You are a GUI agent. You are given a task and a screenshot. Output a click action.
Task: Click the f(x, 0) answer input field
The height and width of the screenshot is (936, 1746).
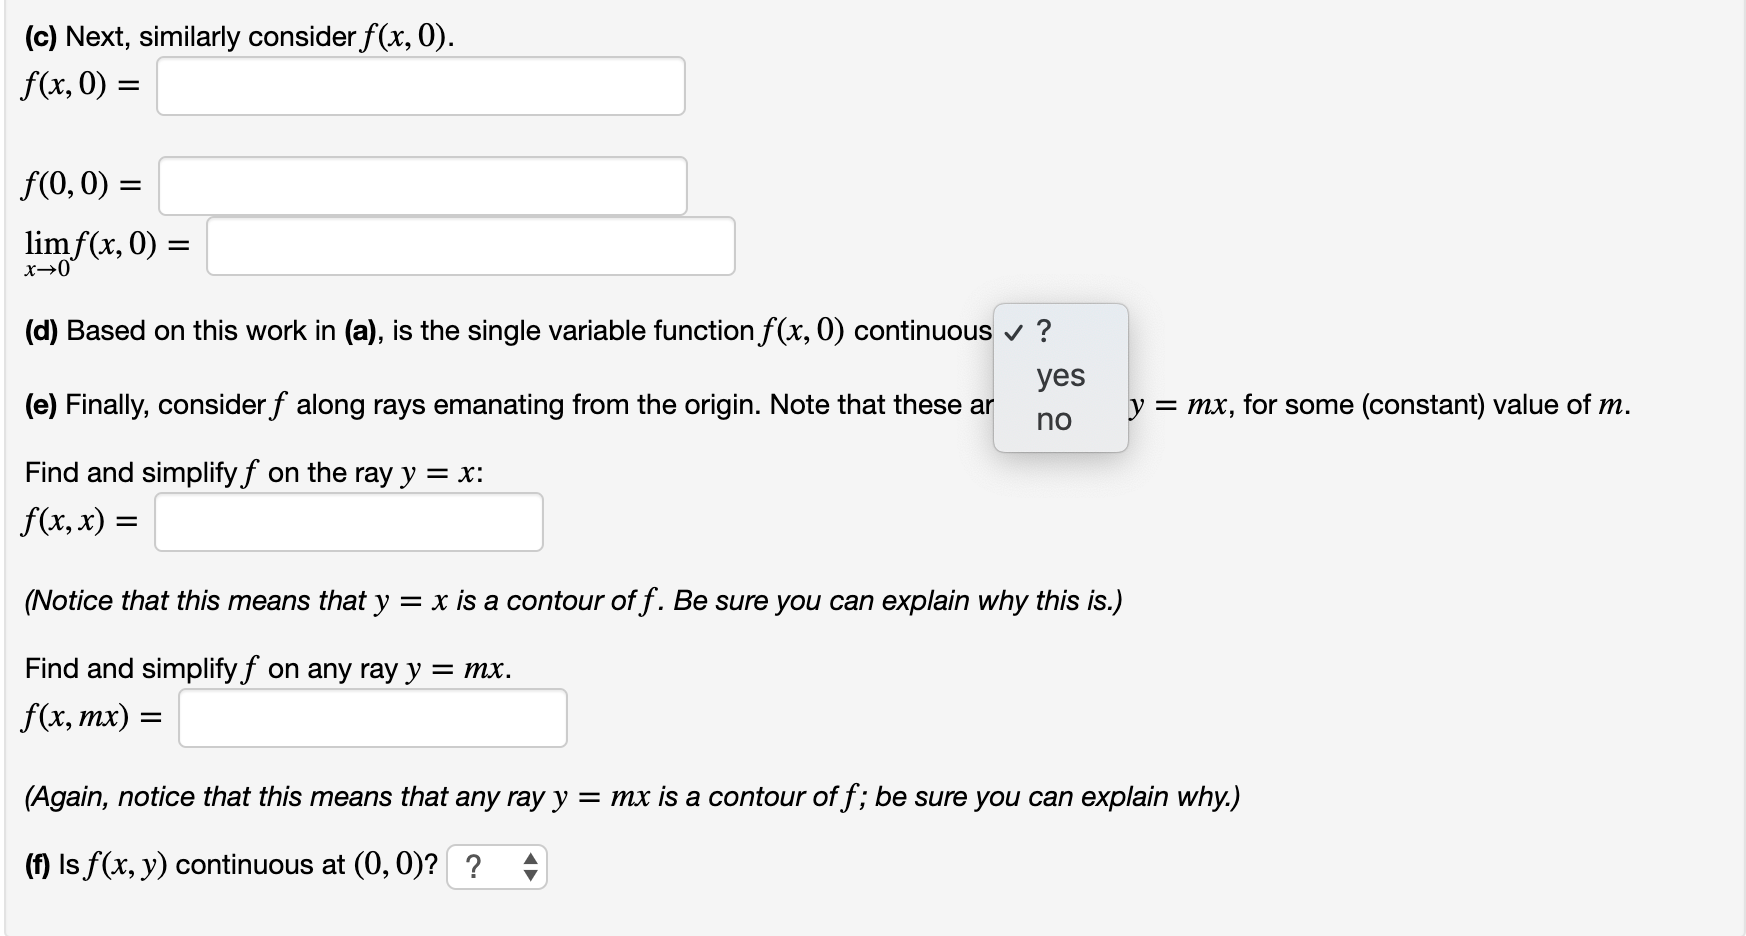pos(420,87)
